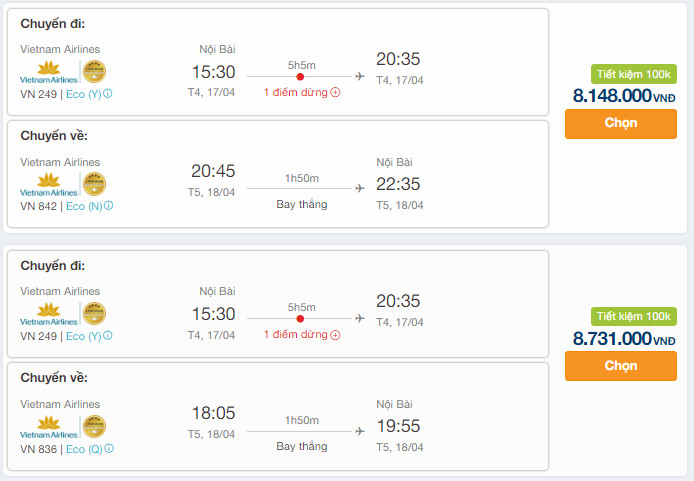Click 'Tiết kiệm 100k' badge above 8.731.000
Screen dimensions: 694x481
[634, 316]
